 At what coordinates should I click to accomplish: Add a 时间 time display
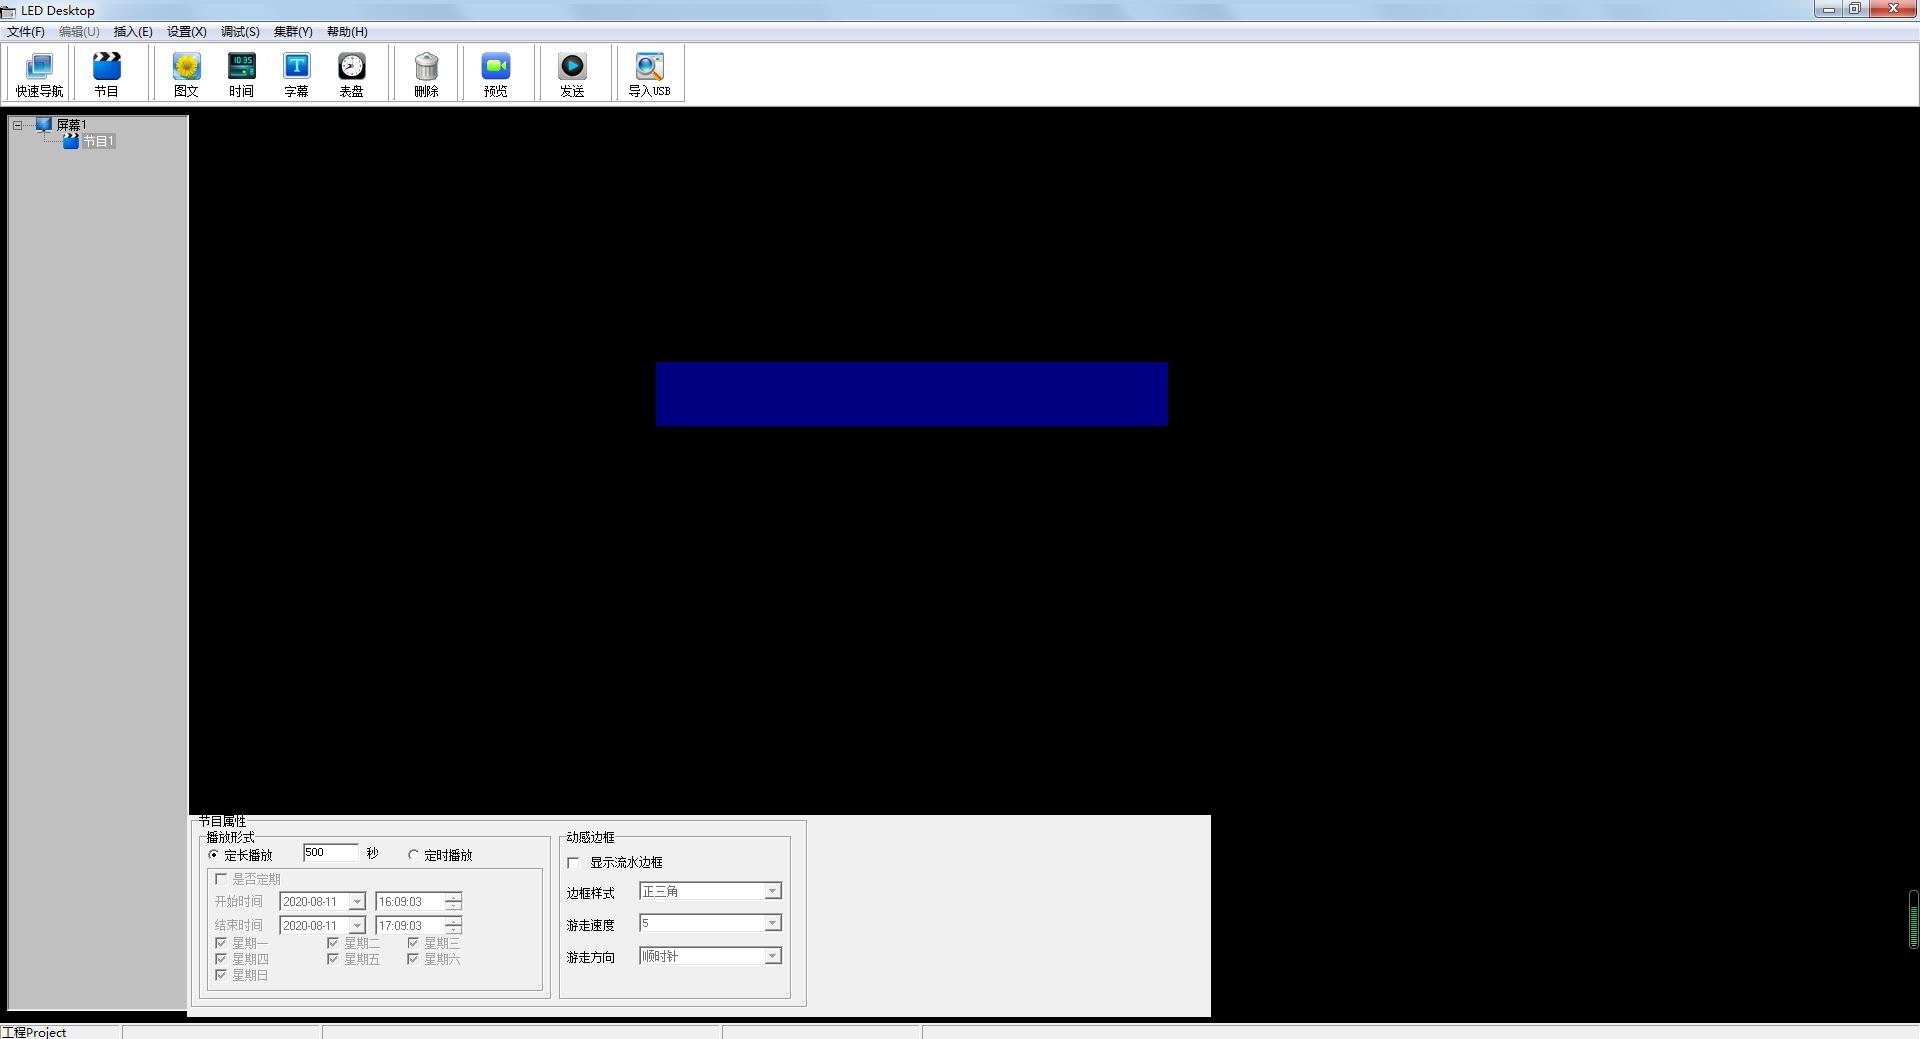(x=241, y=74)
